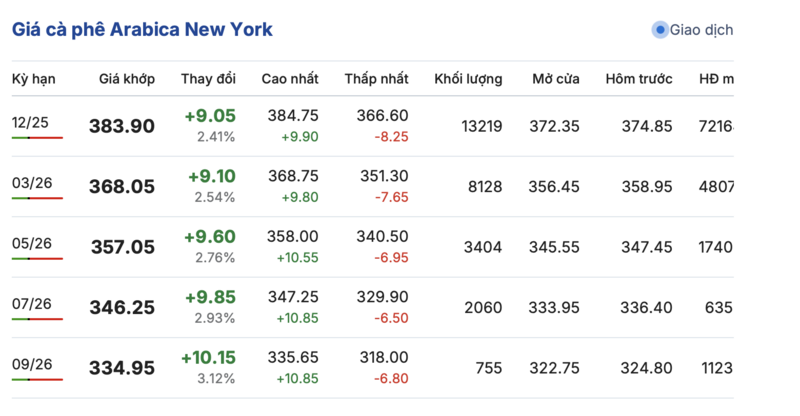Open the Giá cà phê Arabica New York heading

[x=142, y=29]
